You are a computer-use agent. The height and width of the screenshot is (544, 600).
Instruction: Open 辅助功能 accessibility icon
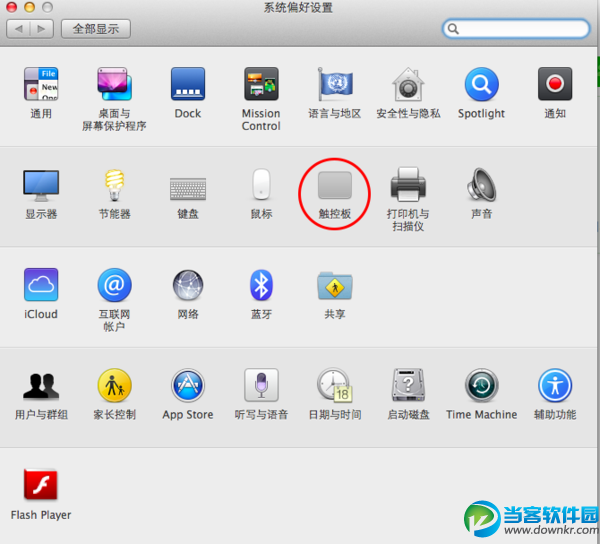(555, 385)
